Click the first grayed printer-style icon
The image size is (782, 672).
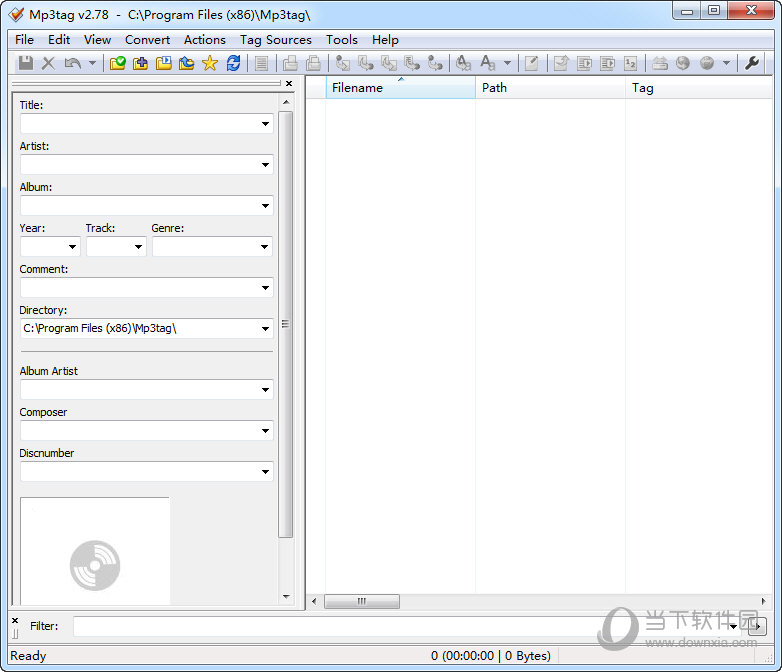pyautogui.click(x=290, y=63)
